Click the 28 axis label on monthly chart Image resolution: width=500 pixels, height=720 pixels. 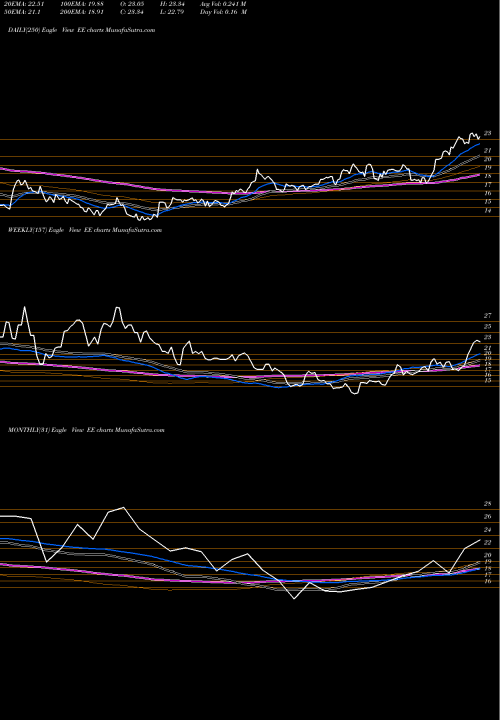488,504
